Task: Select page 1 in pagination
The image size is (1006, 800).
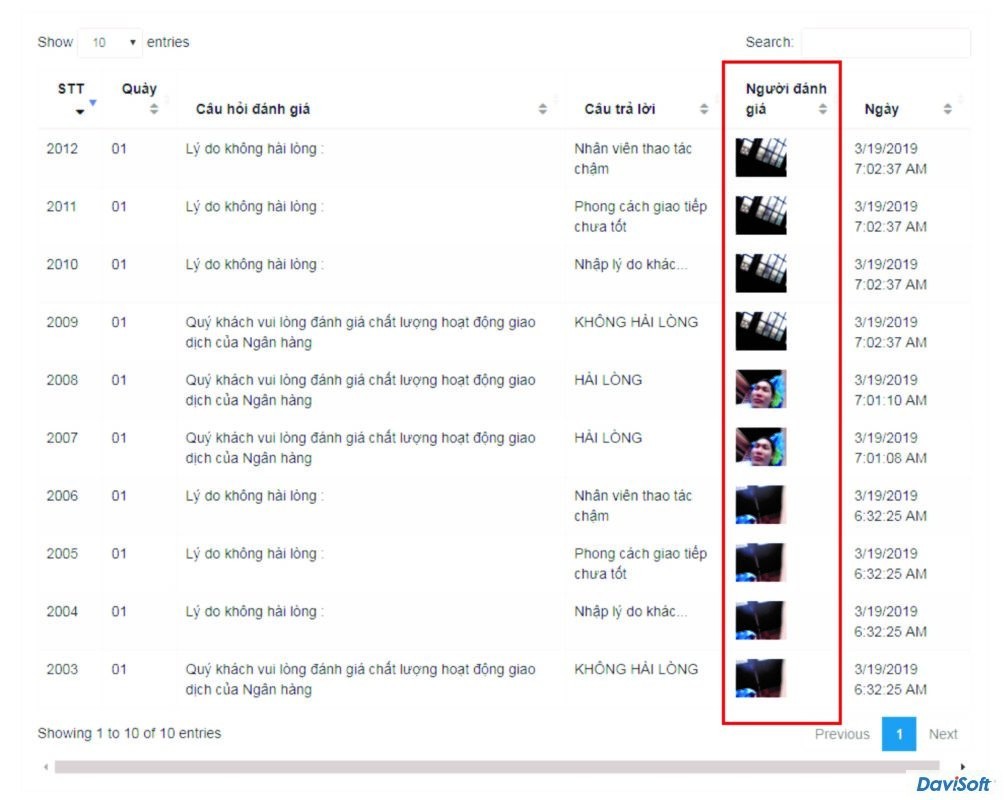Action: [x=898, y=734]
